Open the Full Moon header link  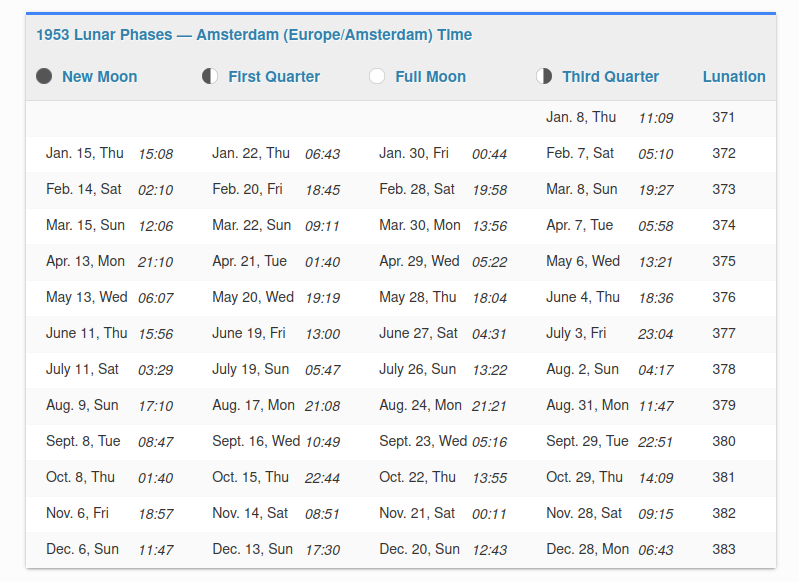431,76
